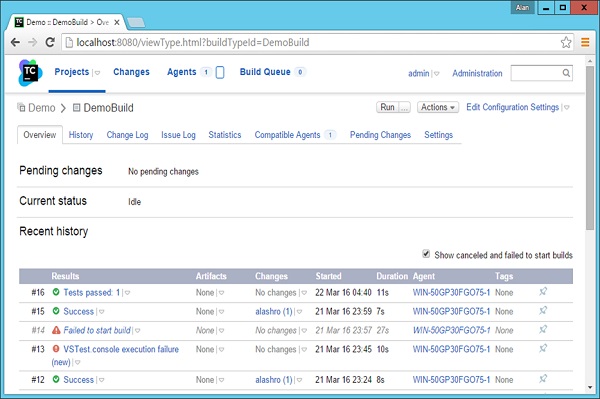Open the Pending Changes tab
This screenshot has width=600, height=399.
tap(380, 135)
